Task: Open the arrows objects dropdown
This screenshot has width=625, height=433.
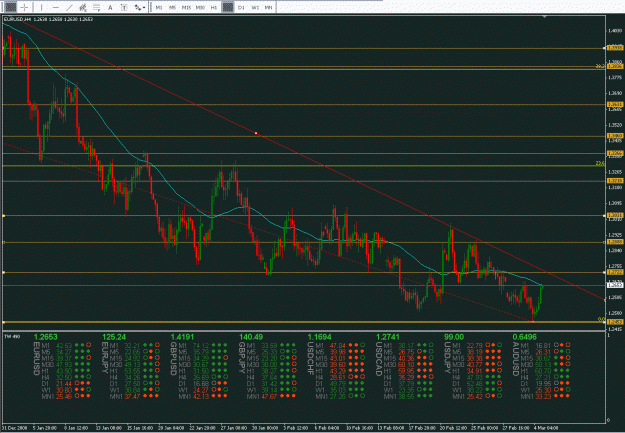Action: pyautogui.click(x=140, y=7)
